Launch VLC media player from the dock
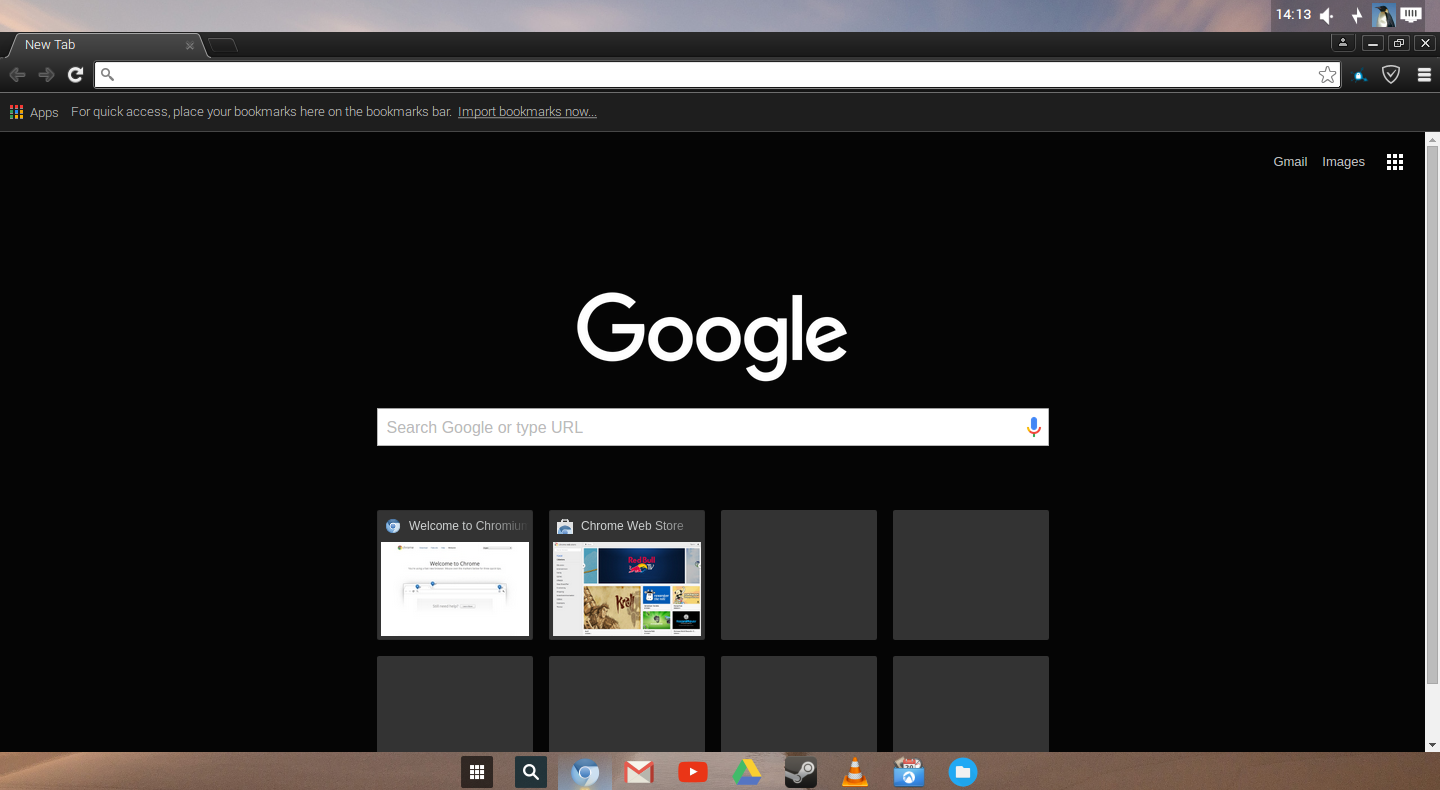This screenshot has height=790, width=1440. tap(855, 772)
